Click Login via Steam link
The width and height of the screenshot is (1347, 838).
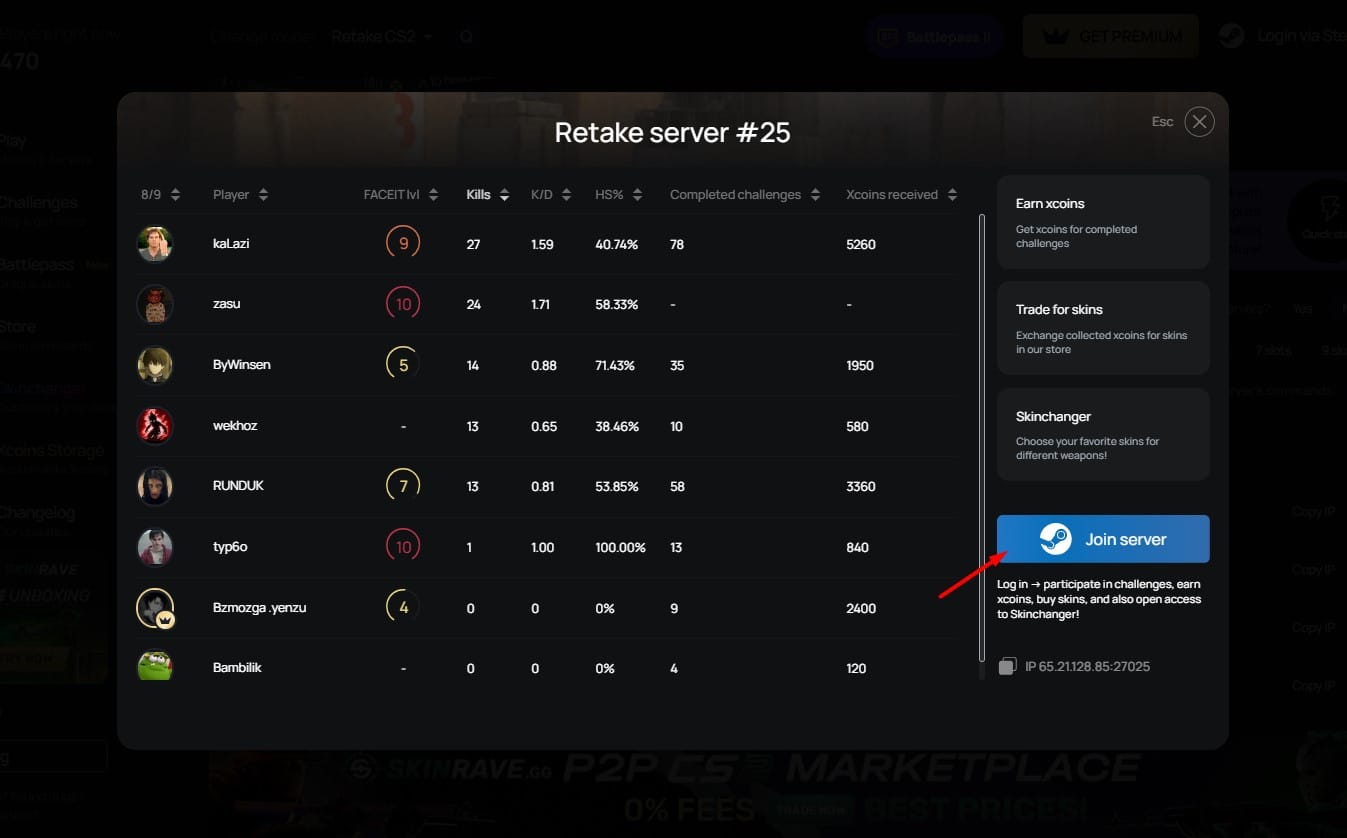click(1284, 36)
